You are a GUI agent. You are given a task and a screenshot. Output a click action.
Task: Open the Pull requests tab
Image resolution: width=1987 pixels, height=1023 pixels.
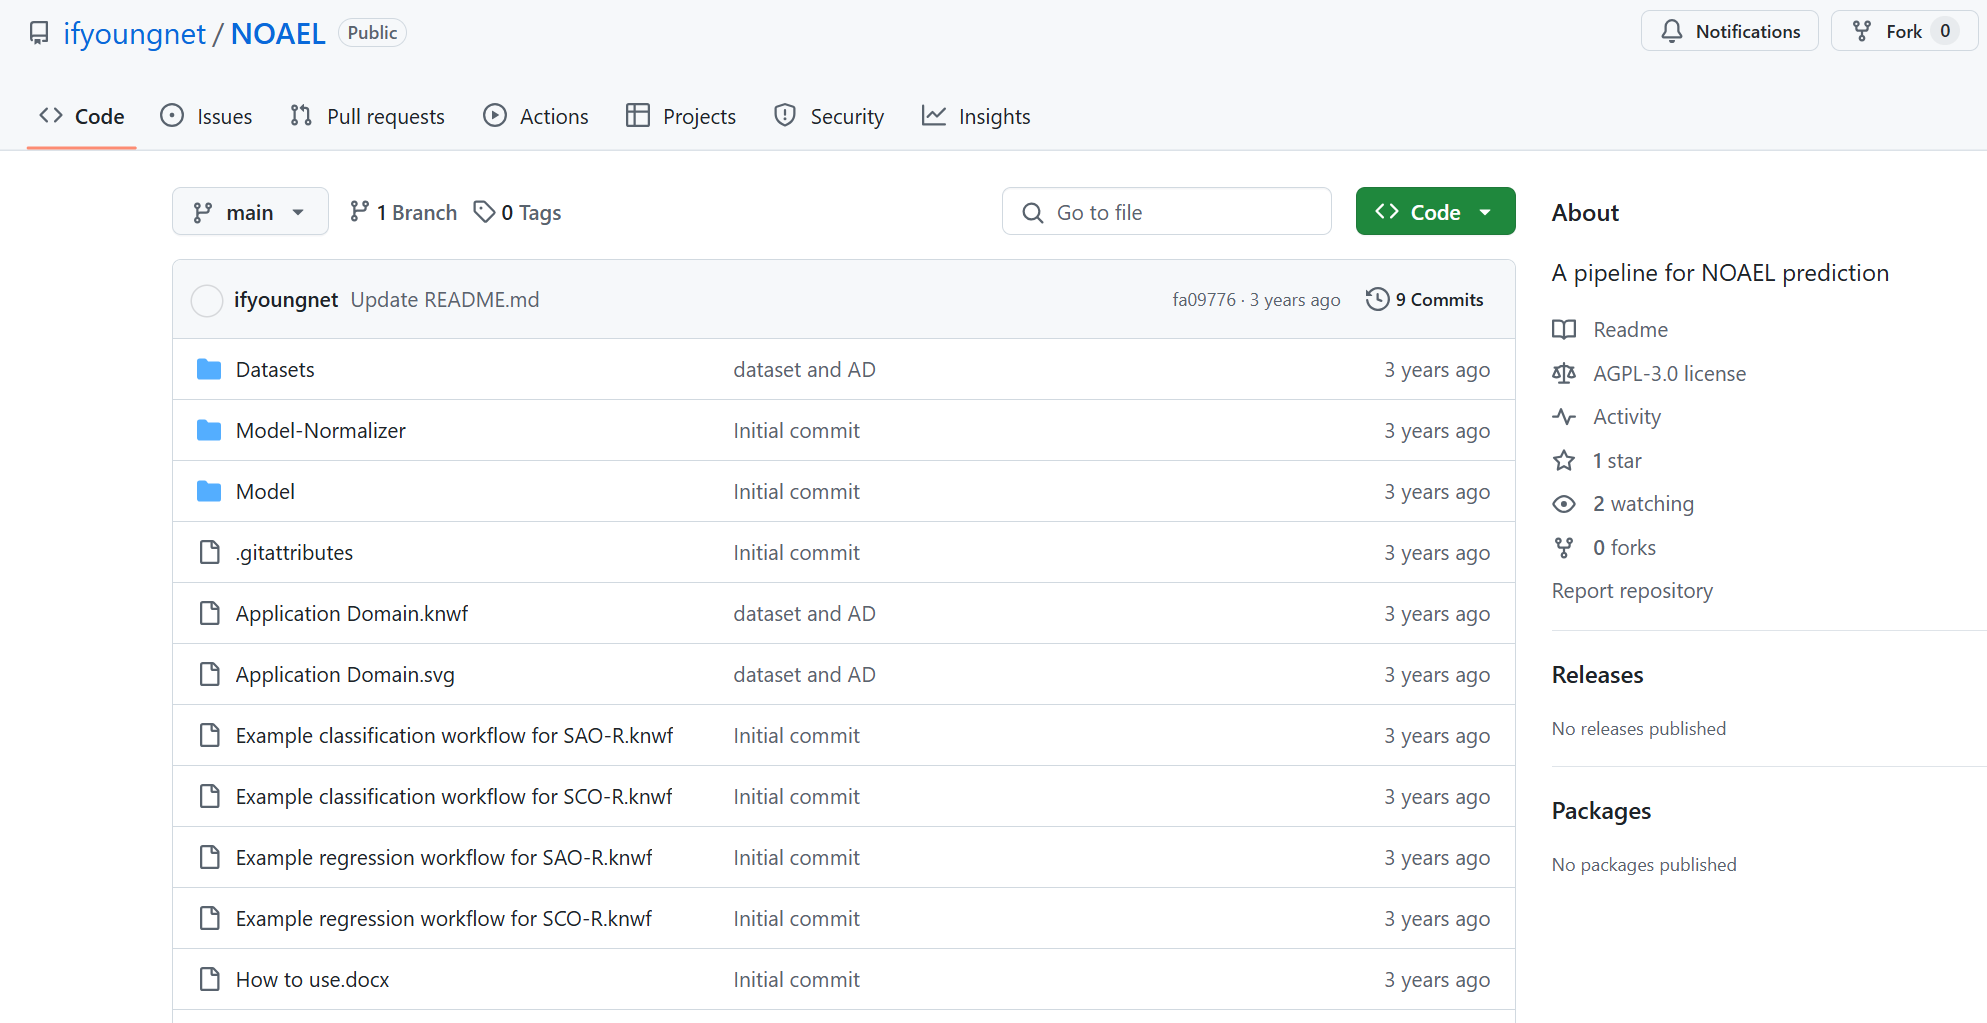[x=367, y=116]
